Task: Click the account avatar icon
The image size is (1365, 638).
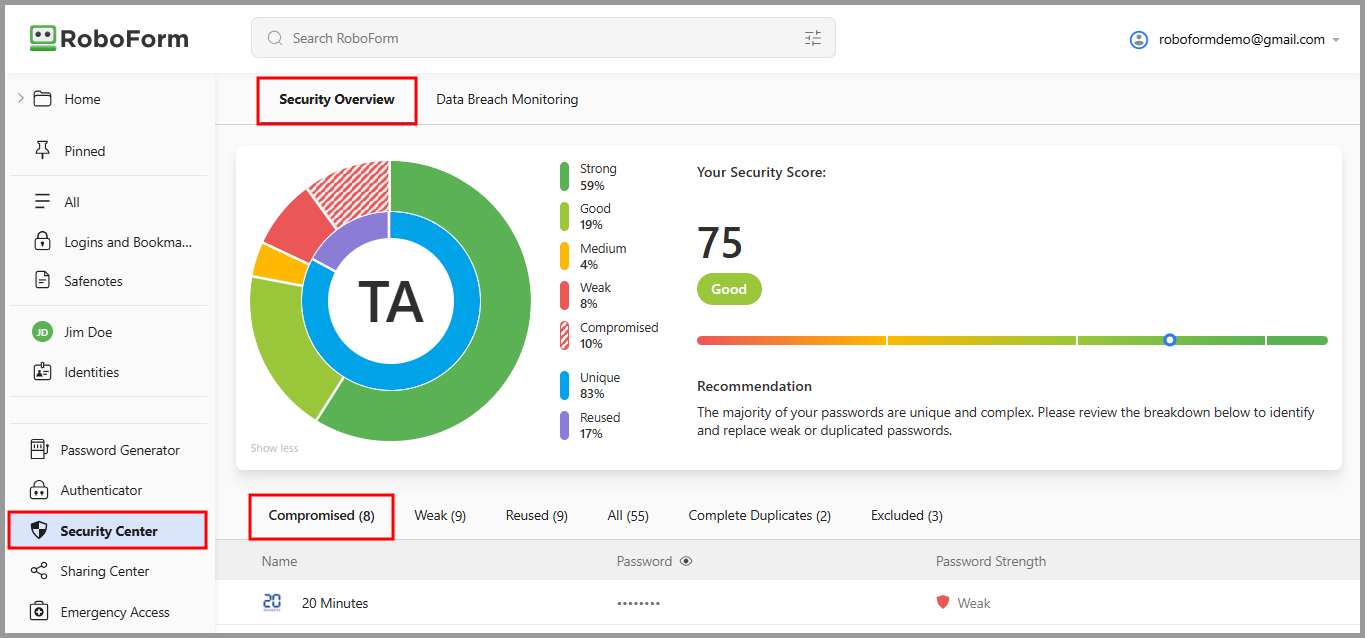Action: [1138, 40]
